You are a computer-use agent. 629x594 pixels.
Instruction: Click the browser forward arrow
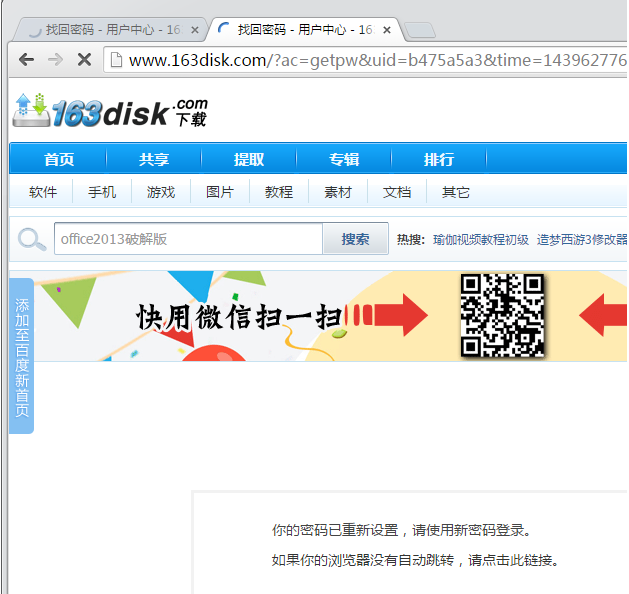coord(55,60)
